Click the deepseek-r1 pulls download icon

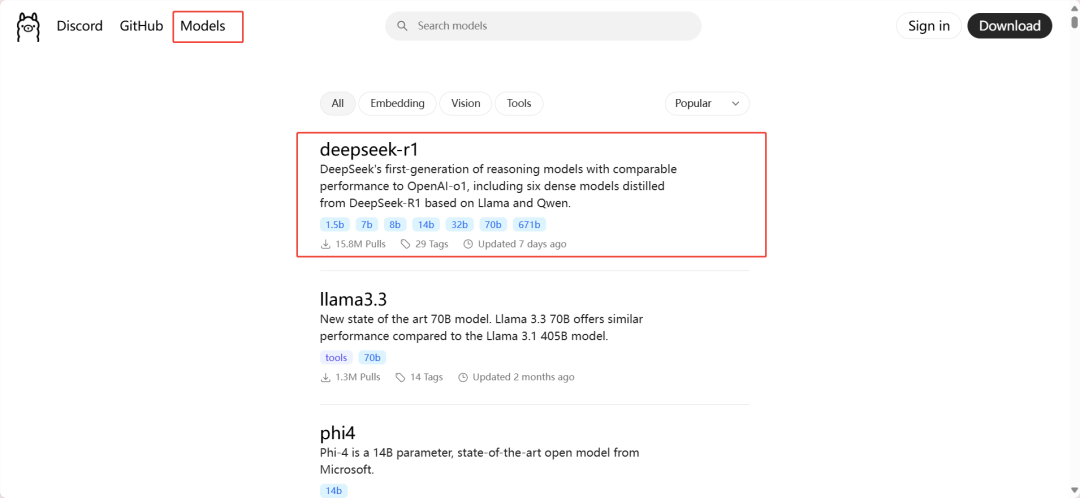(326, 244)
